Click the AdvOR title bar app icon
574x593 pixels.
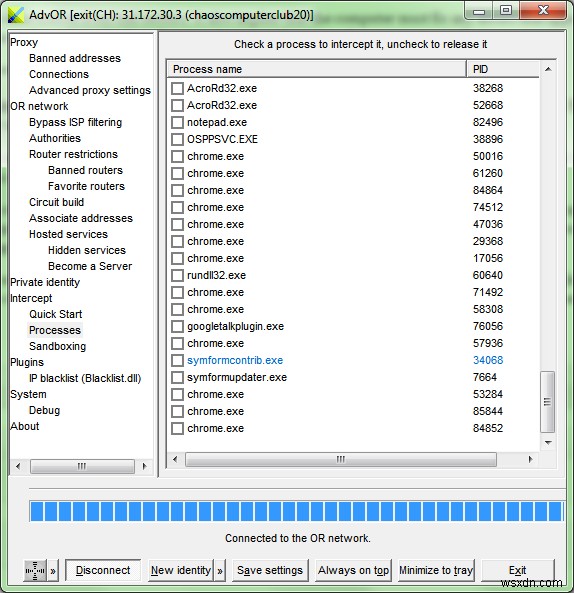click(x=16, y=15)
